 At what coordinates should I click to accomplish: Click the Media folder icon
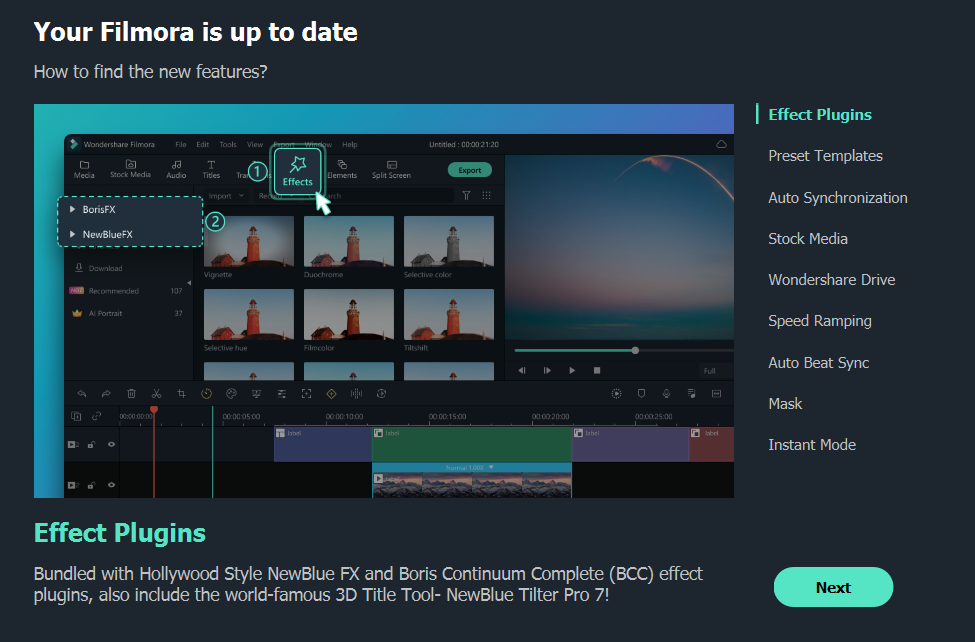click(x=84, y=165)
